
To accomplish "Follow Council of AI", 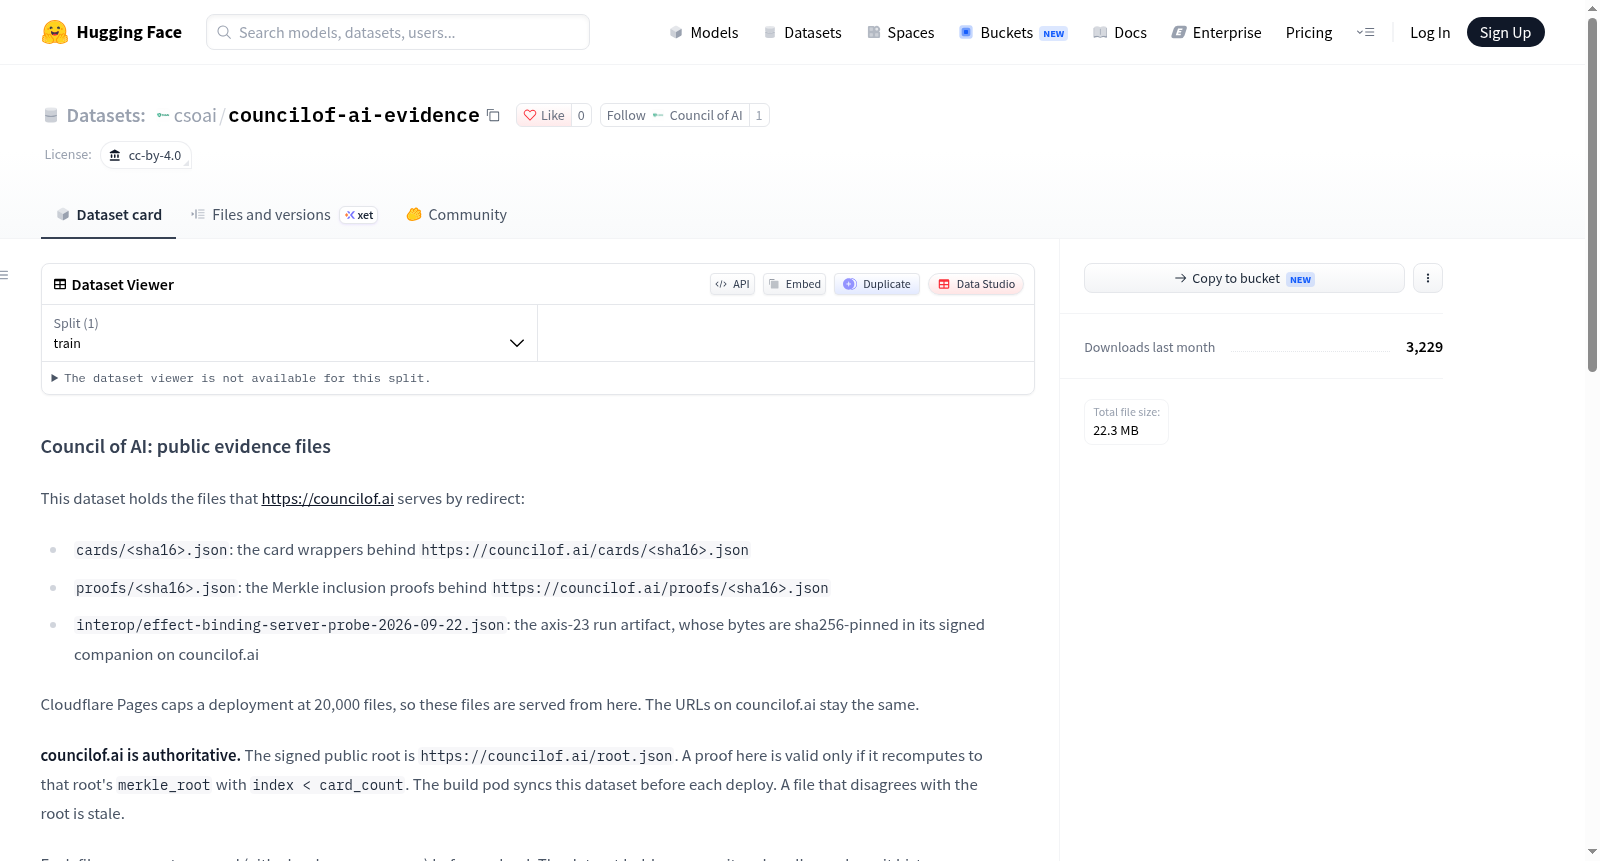I will (674, 115).
